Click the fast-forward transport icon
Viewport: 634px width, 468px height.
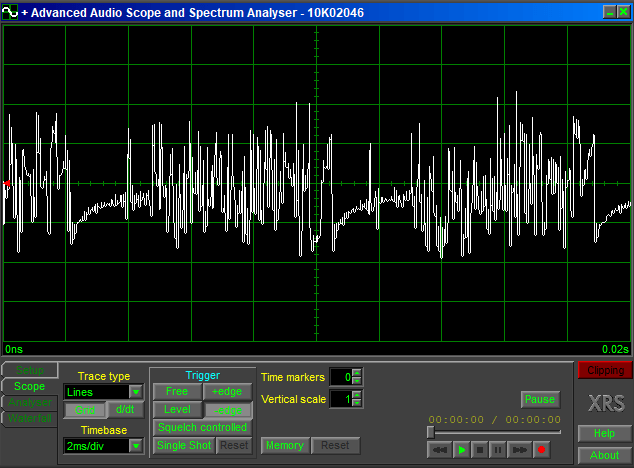click(x=519, y=450)
